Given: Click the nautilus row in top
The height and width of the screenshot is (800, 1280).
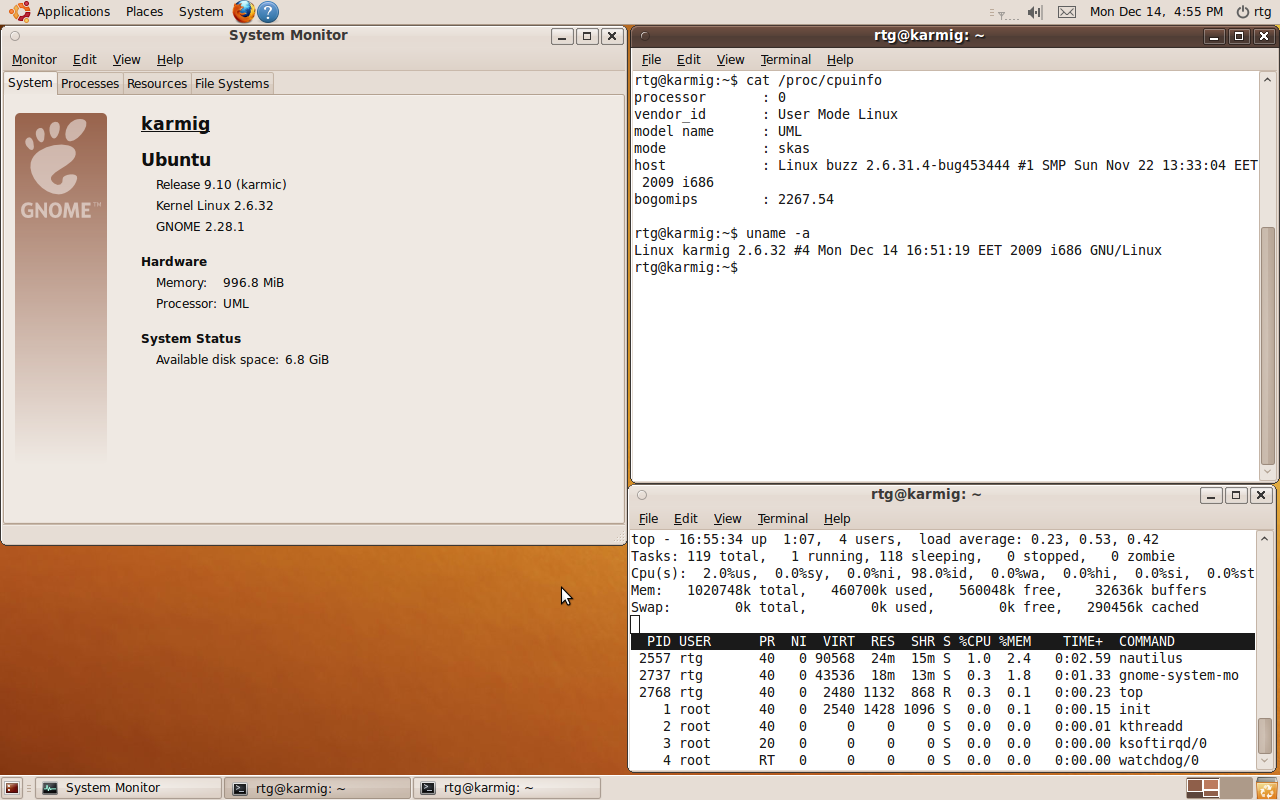Looking at the screenshot, I should click(943, 658).
